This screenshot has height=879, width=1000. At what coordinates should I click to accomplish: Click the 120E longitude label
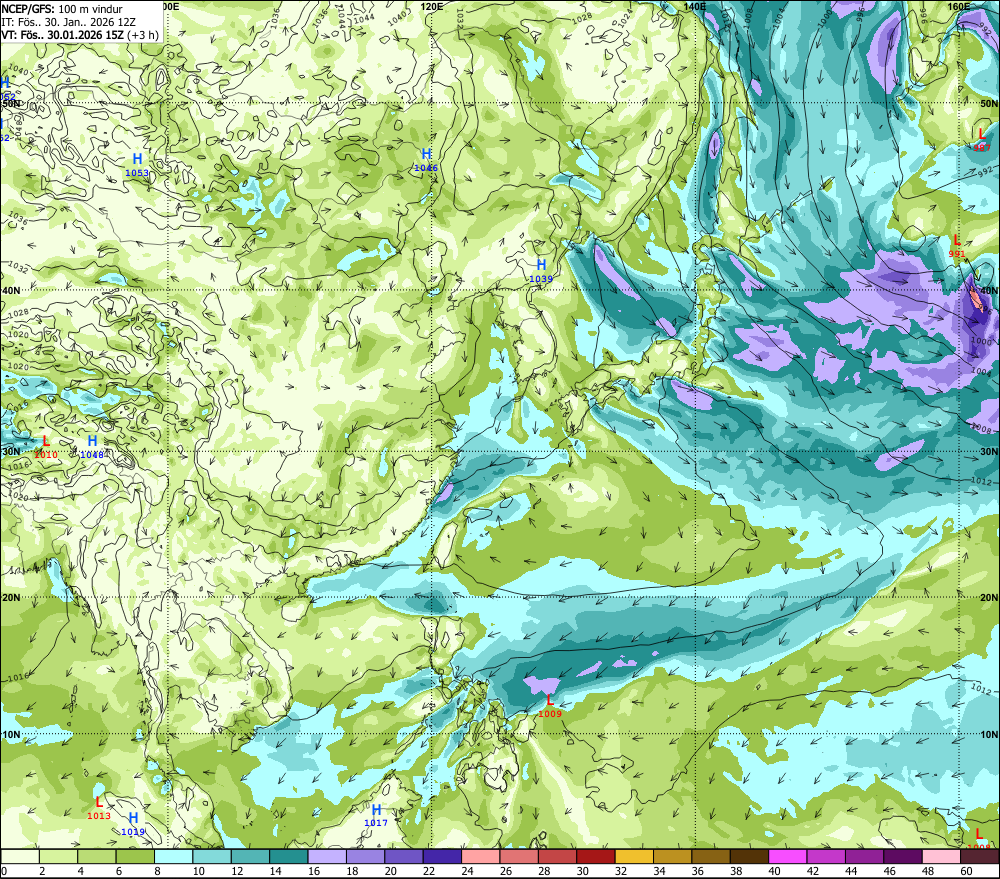pyautogui.click(x=432, y=6)
